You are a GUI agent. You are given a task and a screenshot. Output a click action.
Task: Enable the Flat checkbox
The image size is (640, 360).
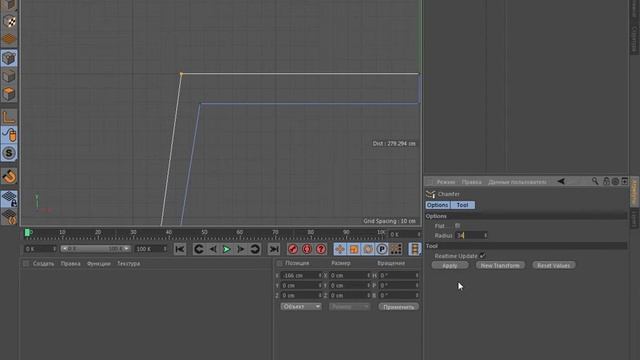coord(458,226)
